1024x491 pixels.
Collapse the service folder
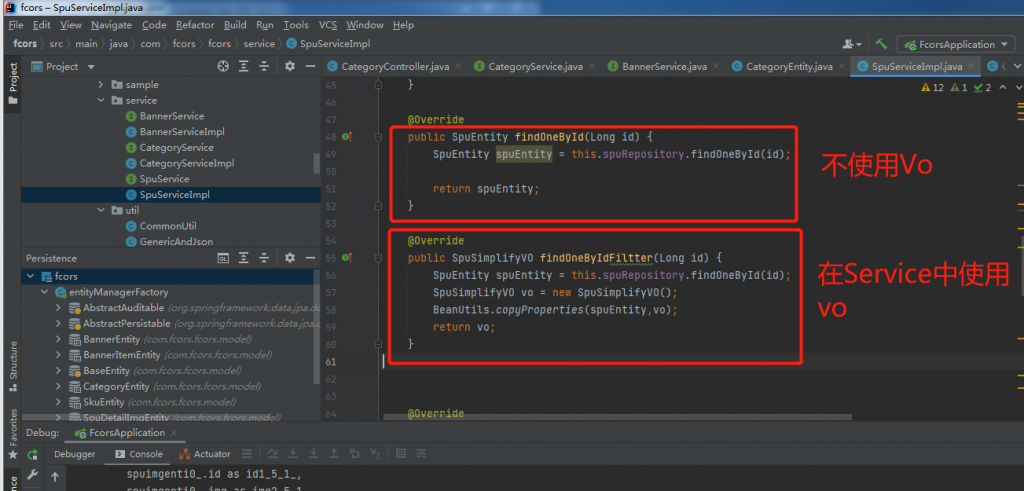(x=101, y=101)
